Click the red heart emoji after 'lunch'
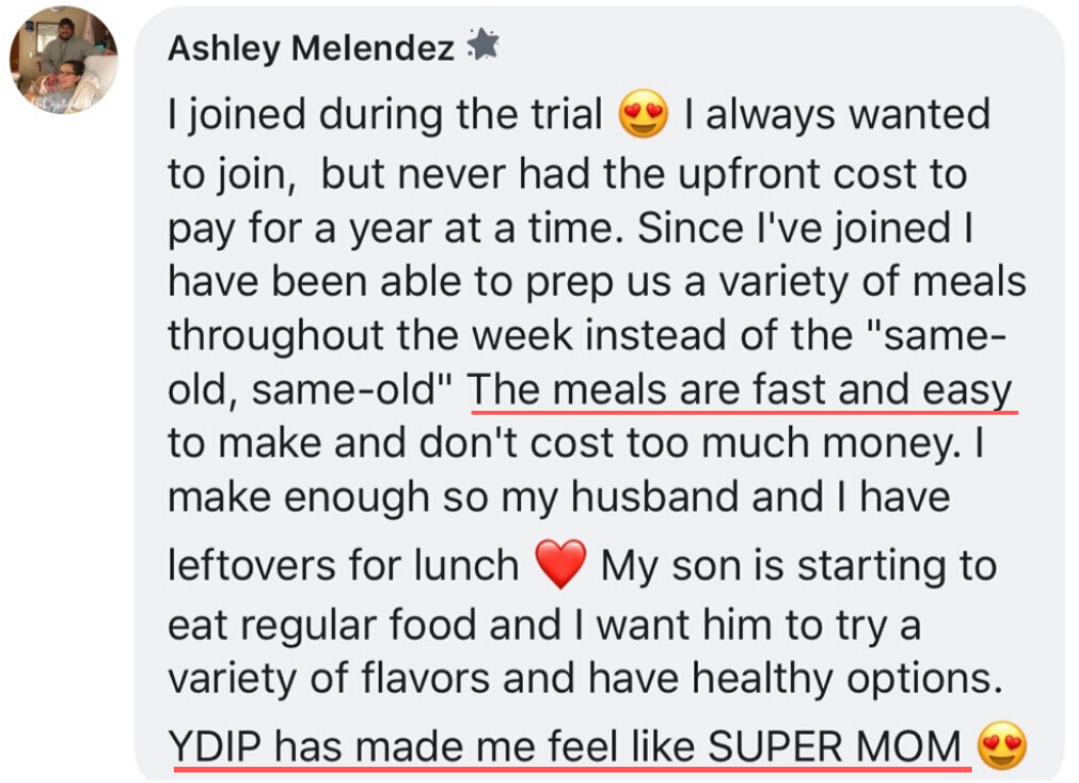 click(561, 565)
